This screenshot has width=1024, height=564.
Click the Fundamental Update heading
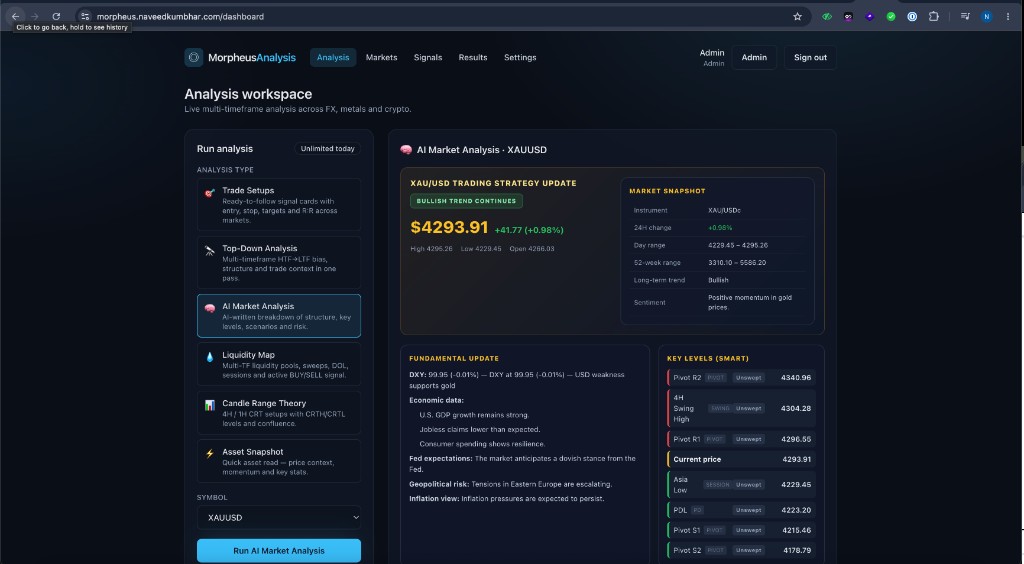click(454, 358)
